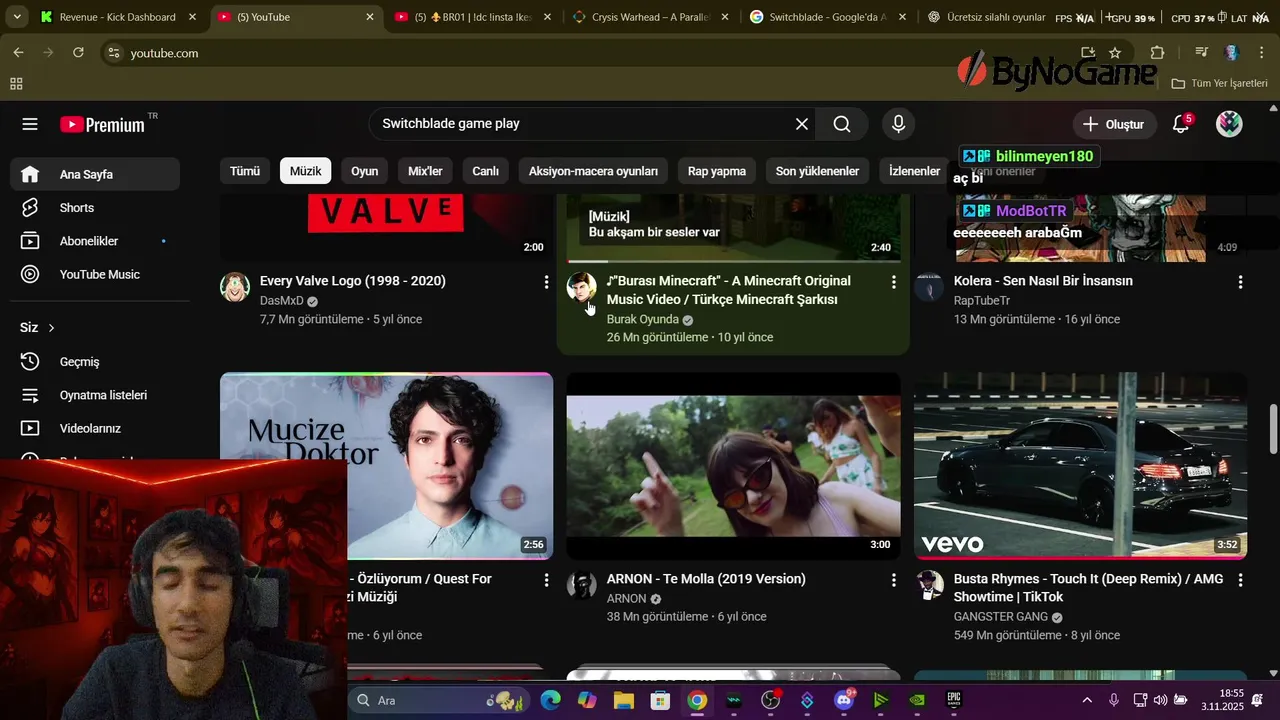Open the YouTube account avatar menu
Image resolution: width=1280 pixels, height=720 pixels.
1229,124
